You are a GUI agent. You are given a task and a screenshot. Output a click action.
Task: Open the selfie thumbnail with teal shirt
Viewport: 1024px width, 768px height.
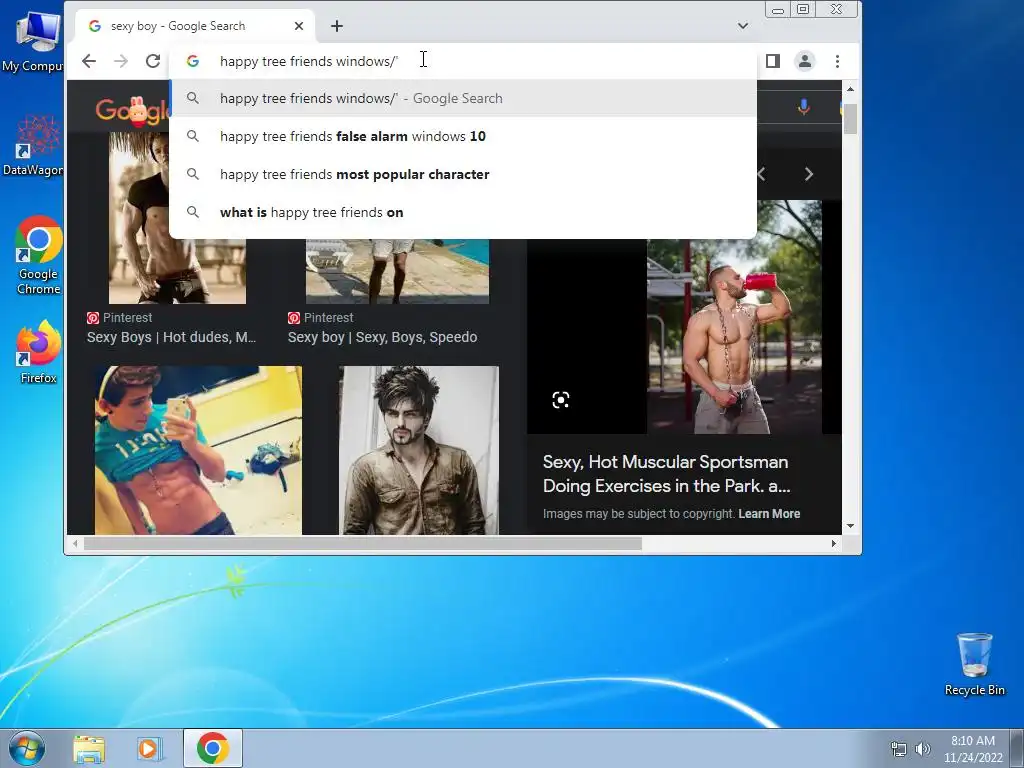click(198, 450)
